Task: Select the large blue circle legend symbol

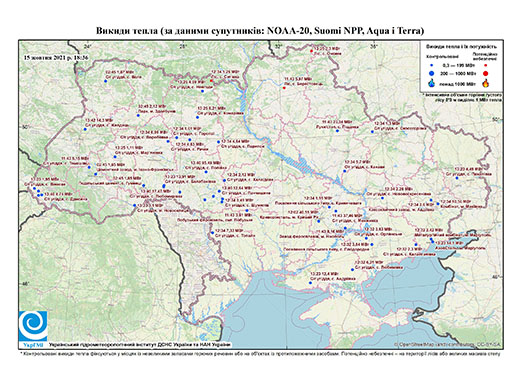Action: [432, 73]
